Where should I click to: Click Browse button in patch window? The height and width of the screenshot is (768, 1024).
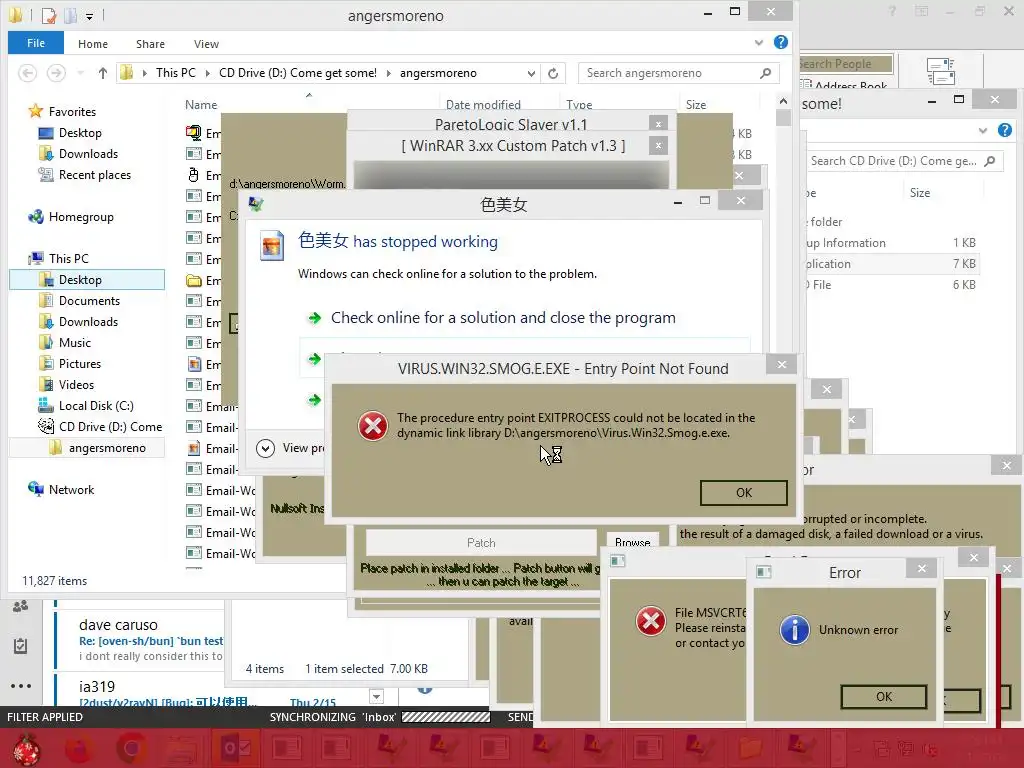632,542
